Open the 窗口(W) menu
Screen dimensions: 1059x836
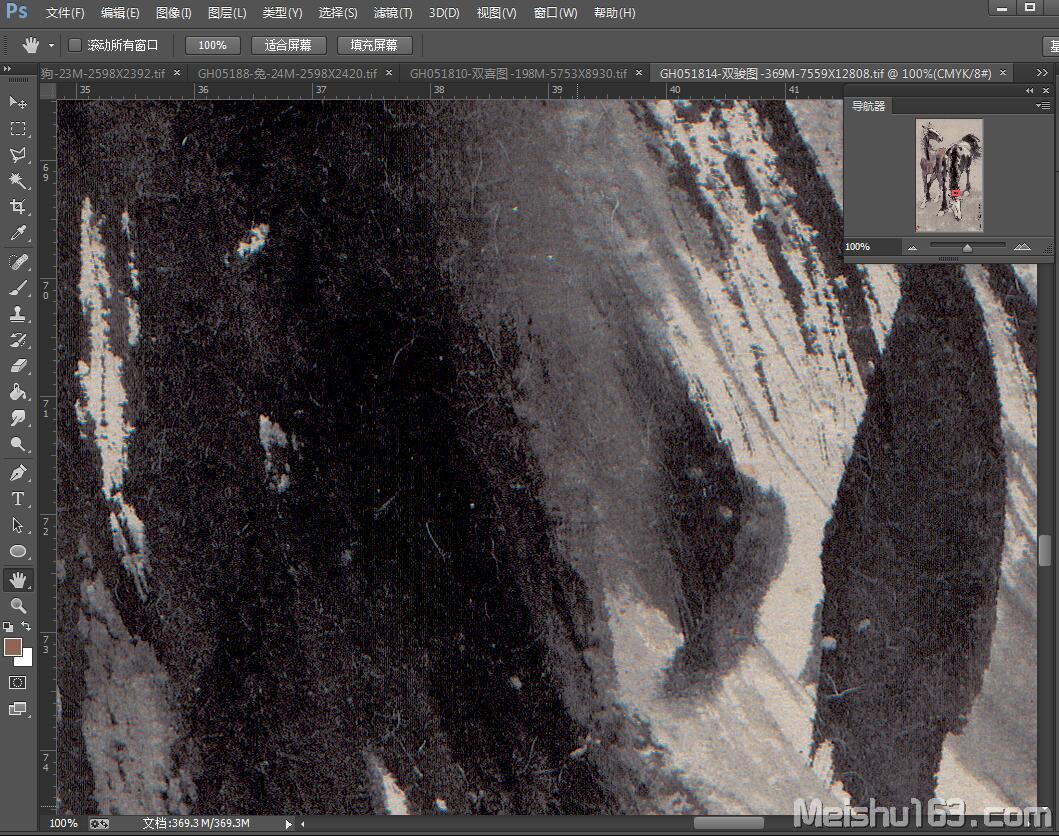[555, 13]
